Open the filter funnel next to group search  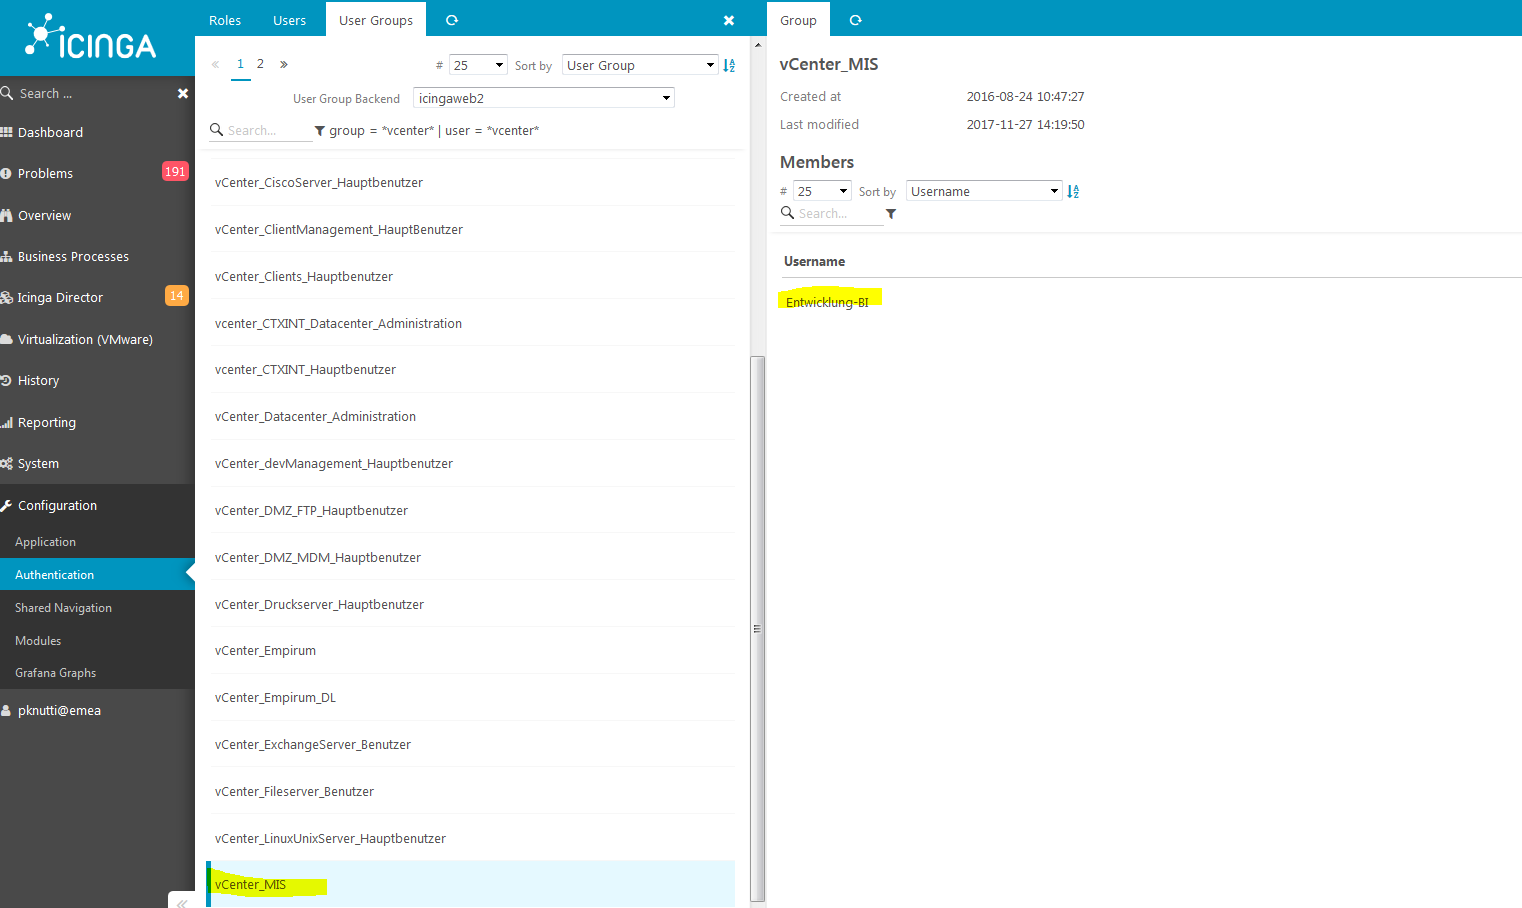(319, 130)
